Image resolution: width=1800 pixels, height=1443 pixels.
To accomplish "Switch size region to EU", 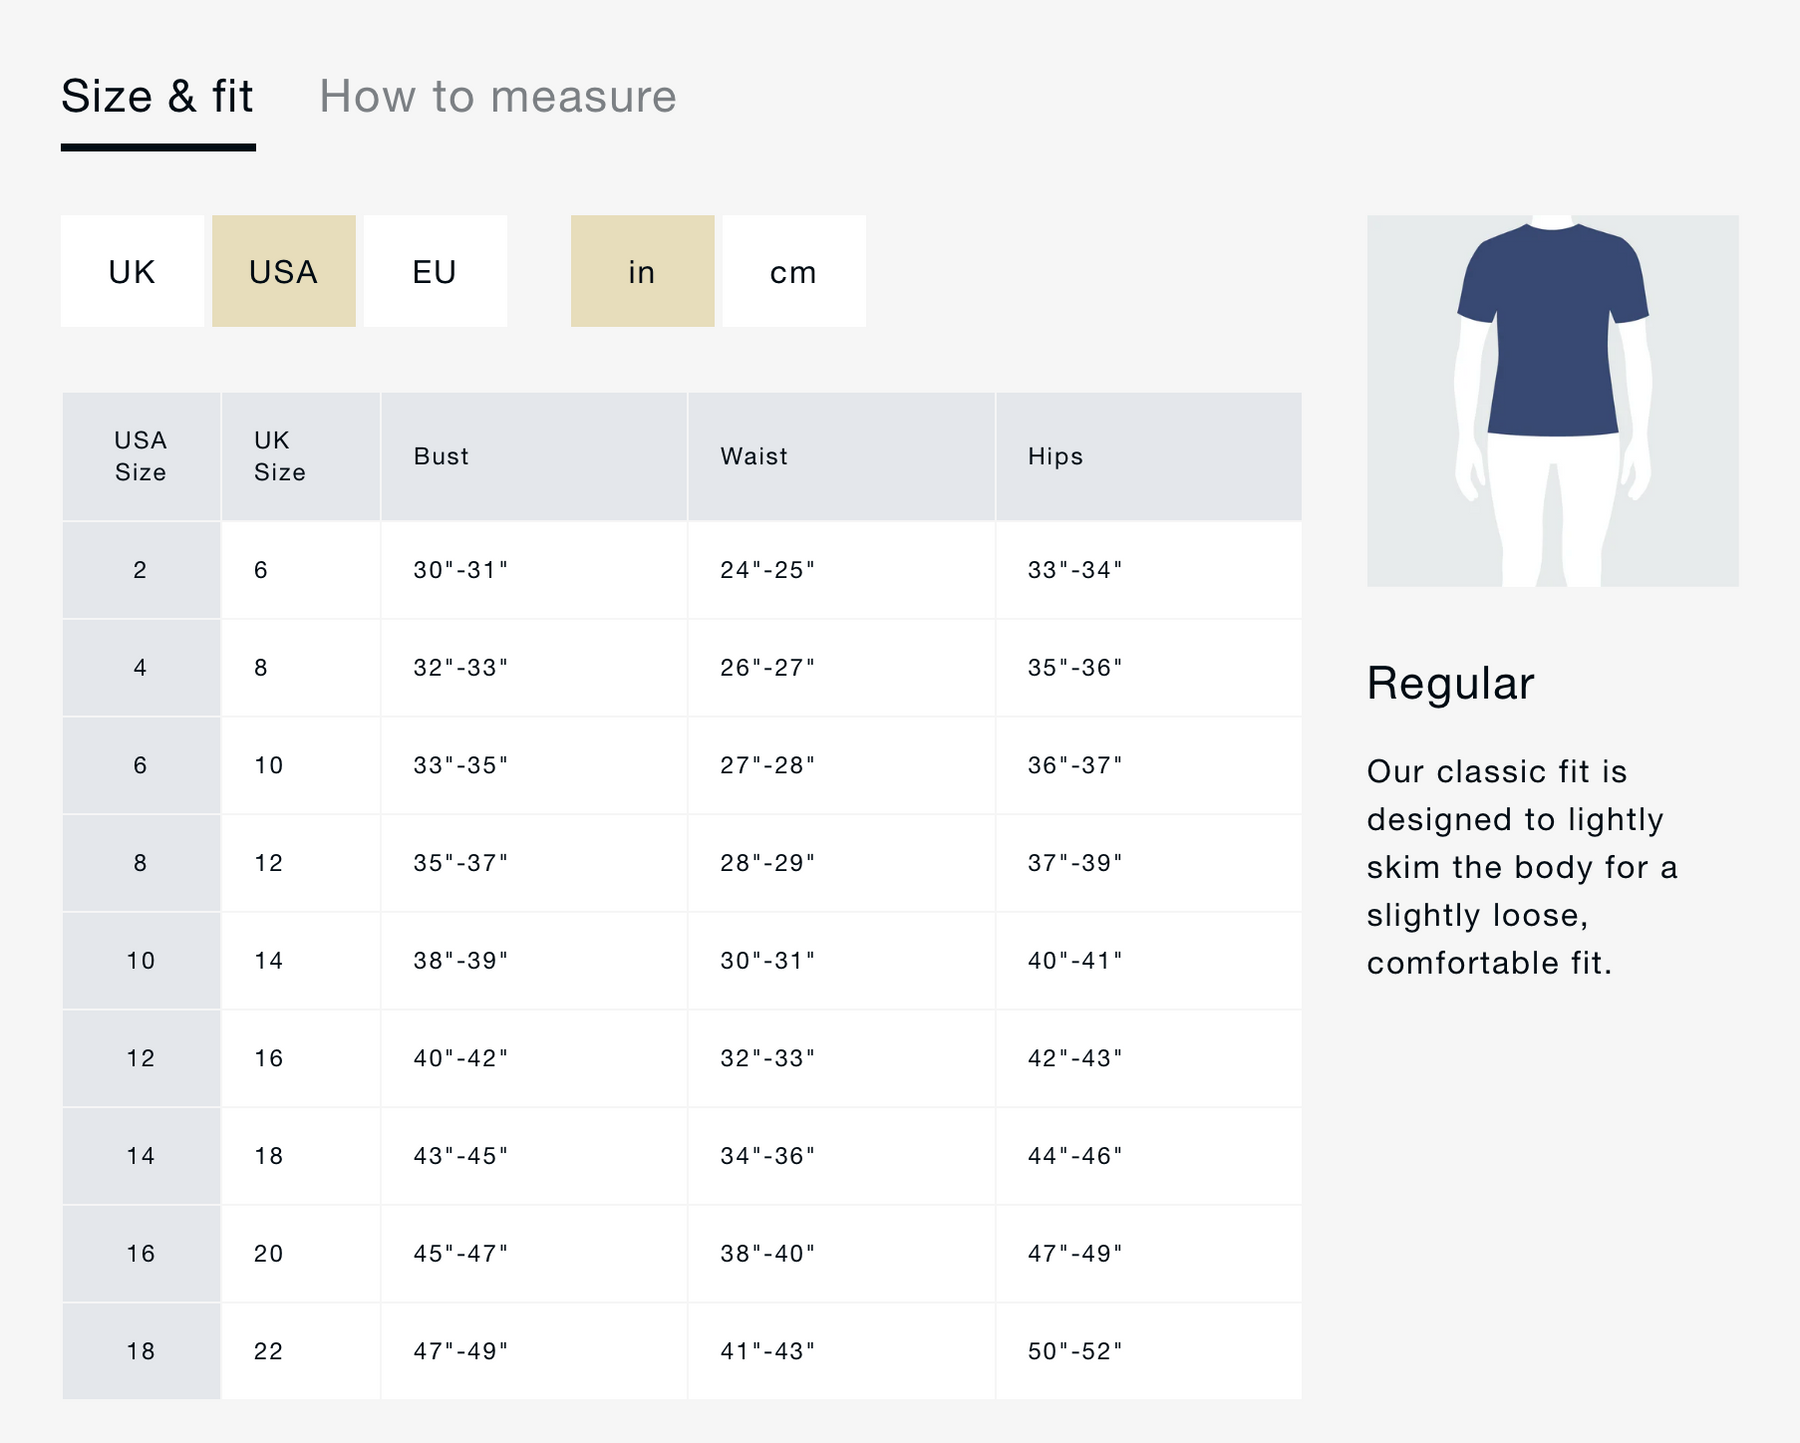I will pos(435,271).
